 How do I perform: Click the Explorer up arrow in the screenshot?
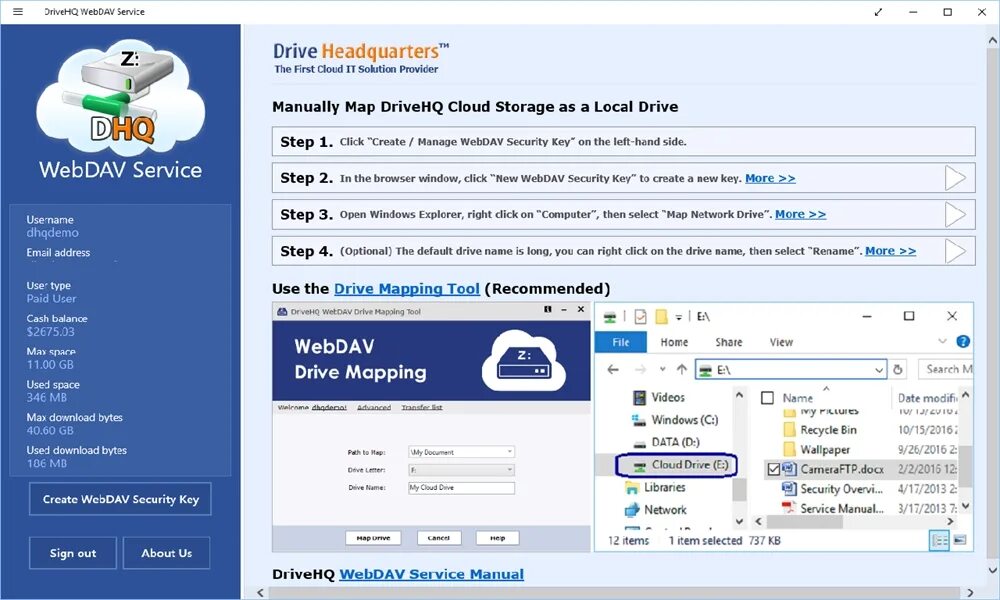click(681, 369)
